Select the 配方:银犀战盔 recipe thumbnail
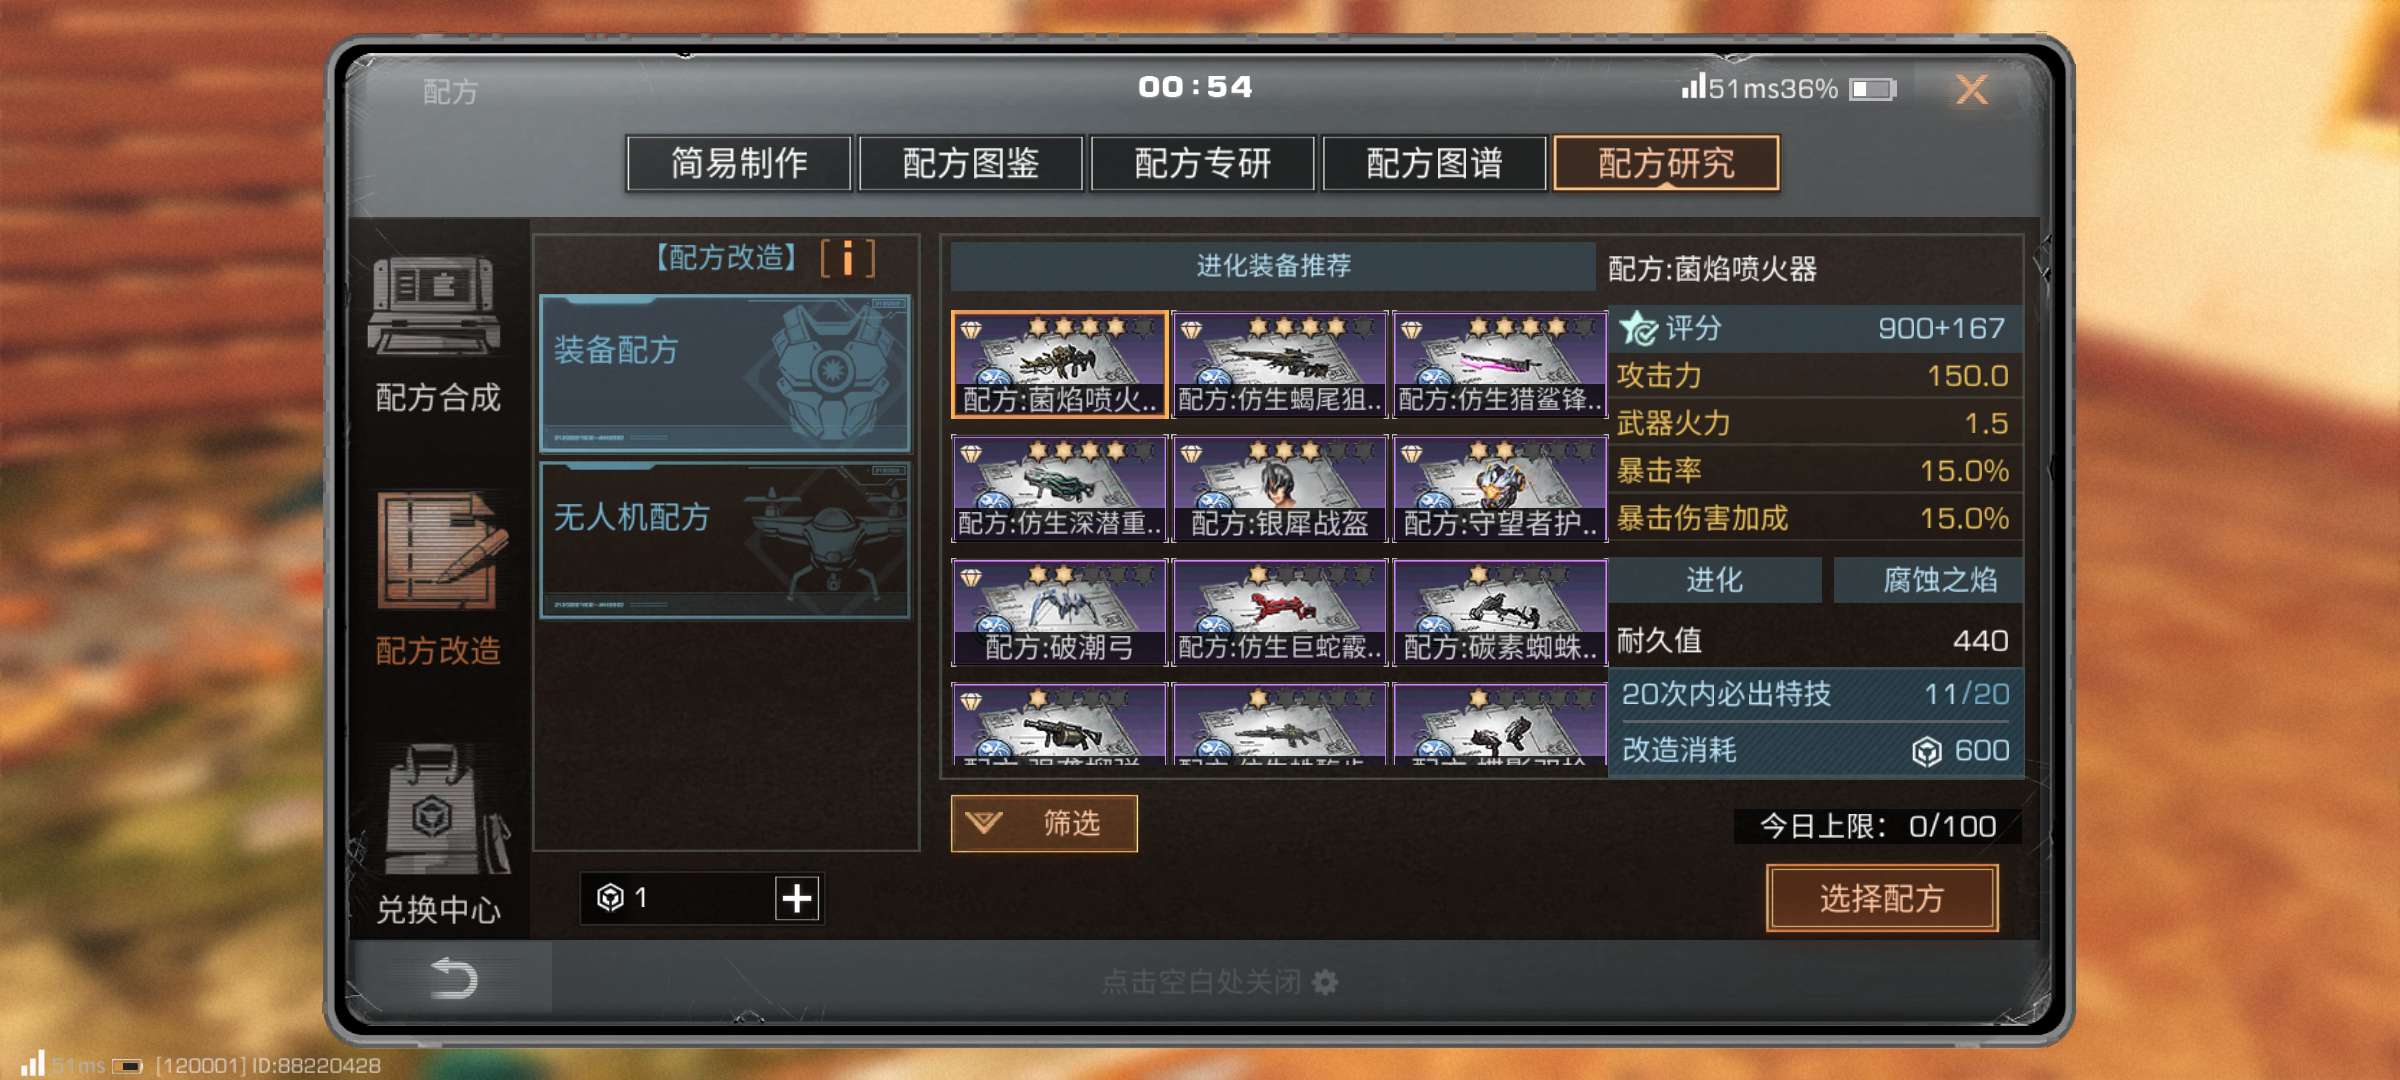Screen dimensions: 2400x1080 coord(1280,488)
